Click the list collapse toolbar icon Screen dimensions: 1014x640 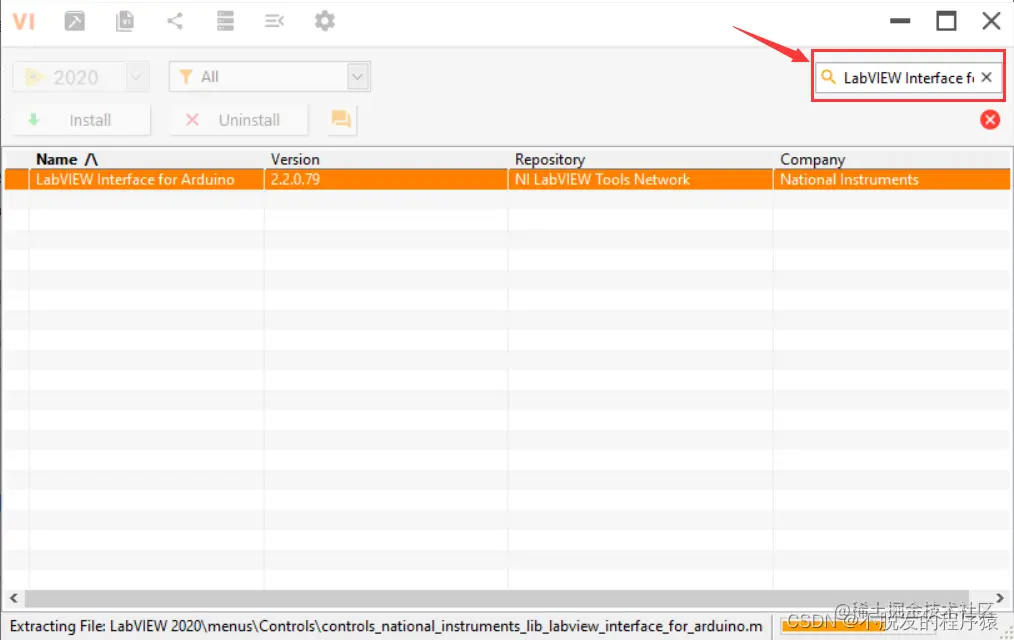[274, 21]
